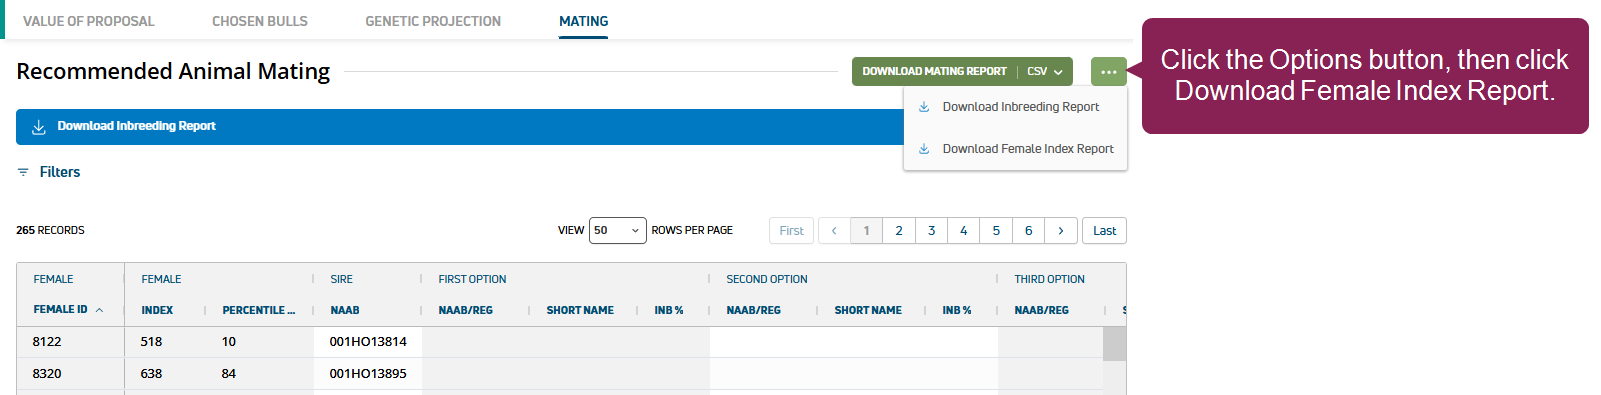Viewport: 1601px width, 395px height.
Task: Sort by Percentile column header
Action: tap(258, 310)
